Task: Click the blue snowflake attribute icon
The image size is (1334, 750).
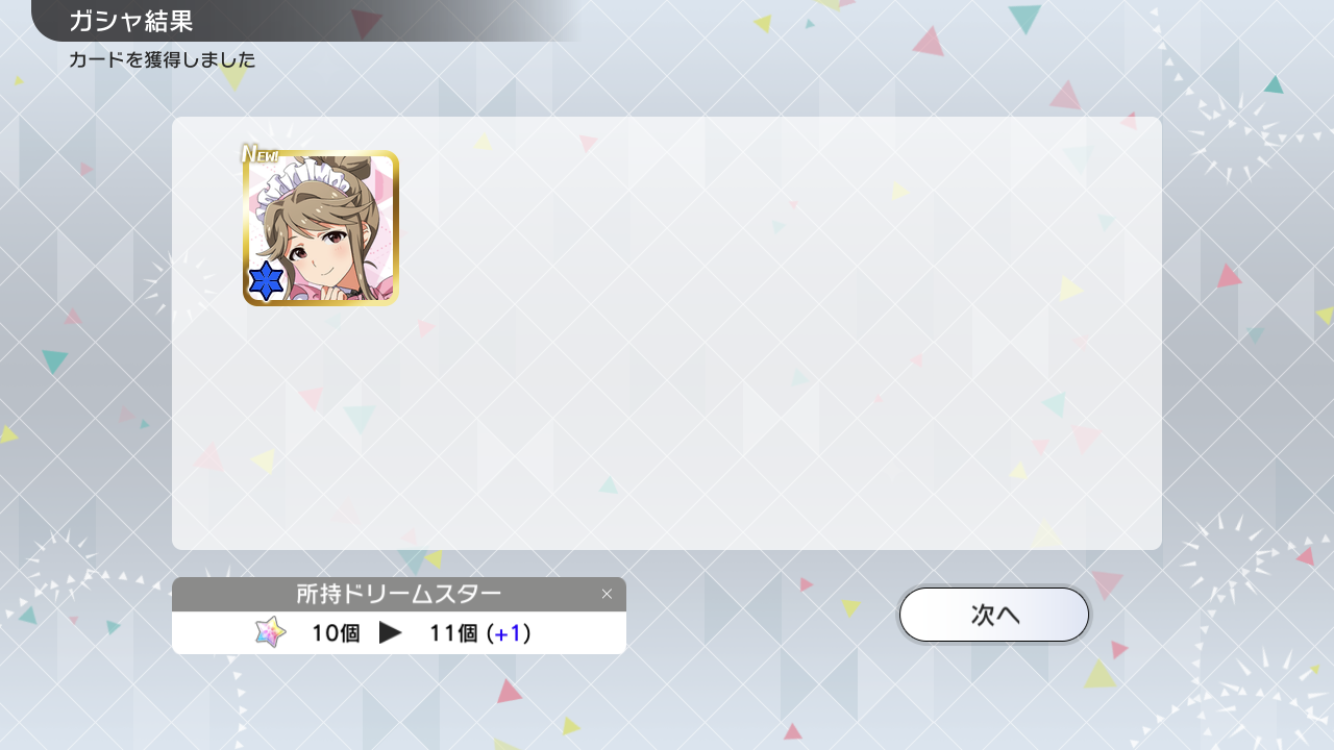Action: pyautogui.click(x=266, y=281)
